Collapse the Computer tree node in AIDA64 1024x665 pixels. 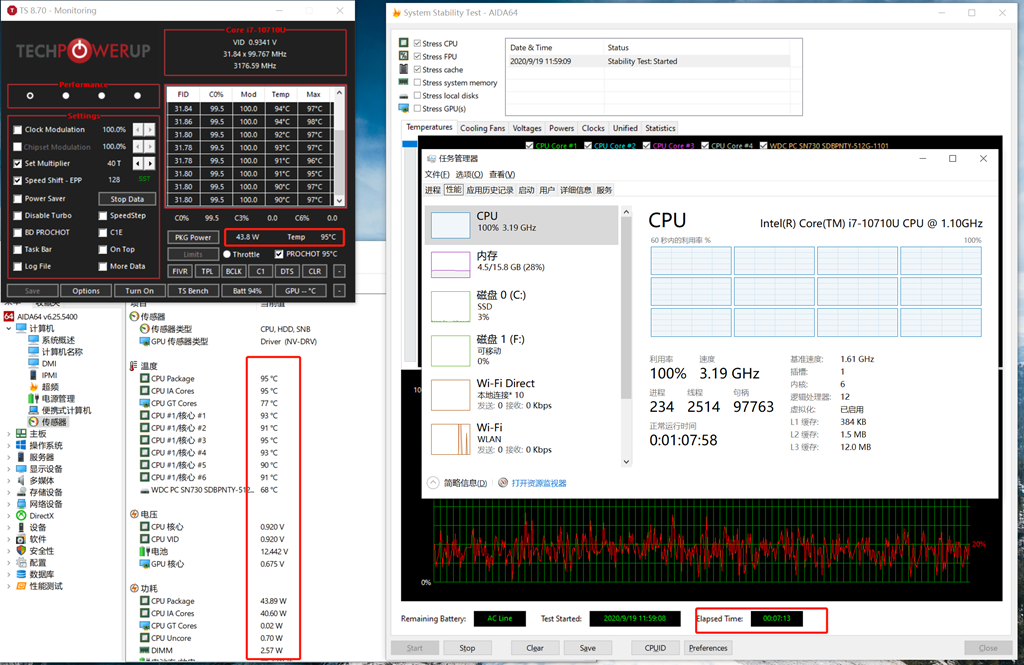click(8, 328)
